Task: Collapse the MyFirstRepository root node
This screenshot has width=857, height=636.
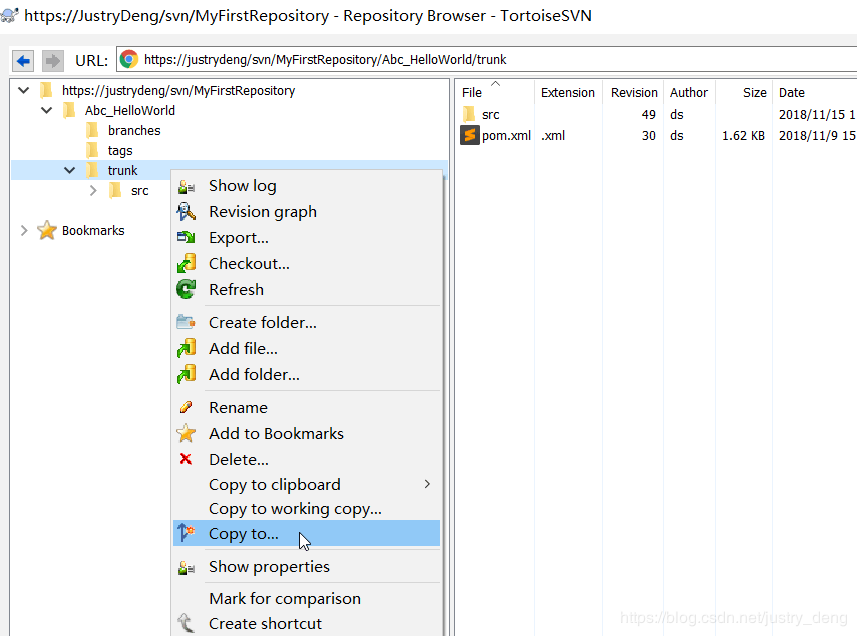Action: [24, 90]
